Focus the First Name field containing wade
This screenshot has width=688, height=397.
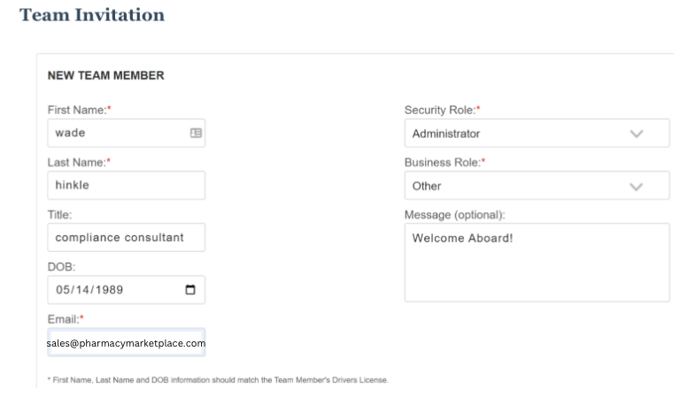click(x=126, y=133)
